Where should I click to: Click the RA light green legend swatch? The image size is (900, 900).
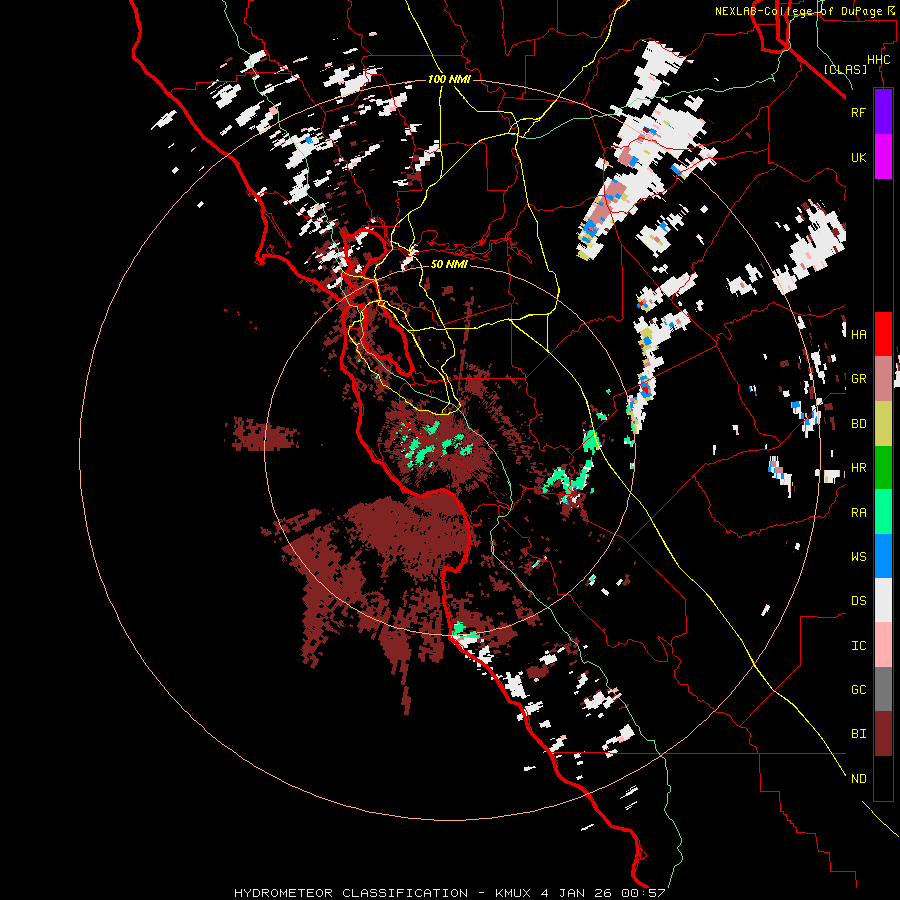(883, 512)
